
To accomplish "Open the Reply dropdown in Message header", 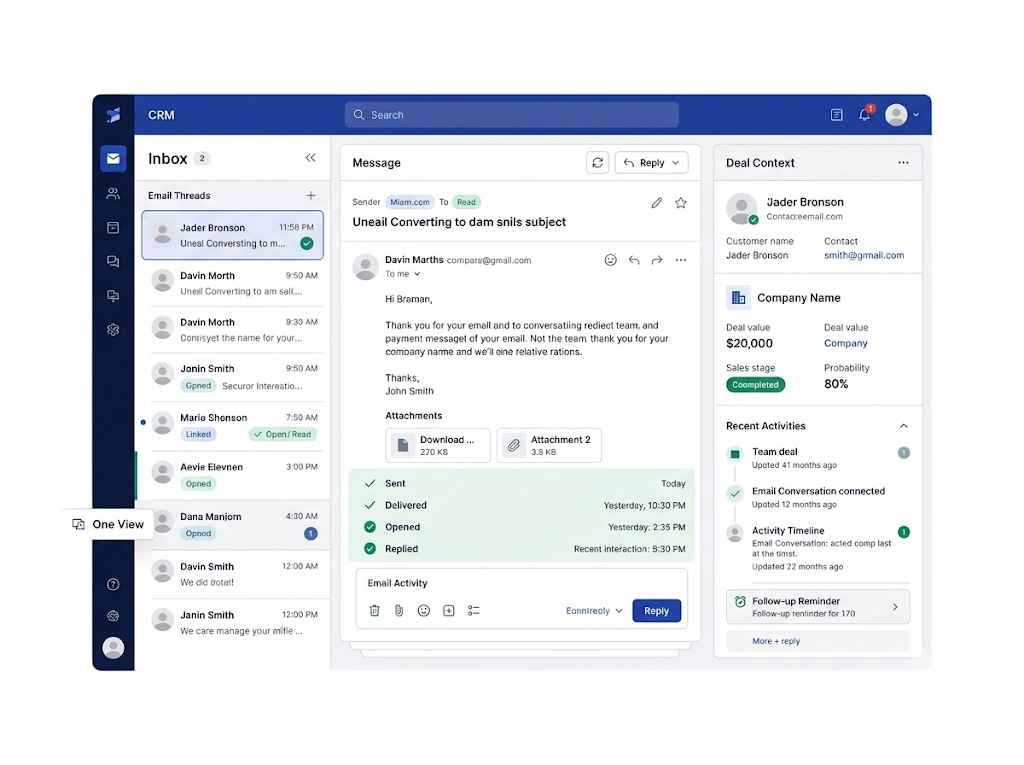I will point(651,163).
